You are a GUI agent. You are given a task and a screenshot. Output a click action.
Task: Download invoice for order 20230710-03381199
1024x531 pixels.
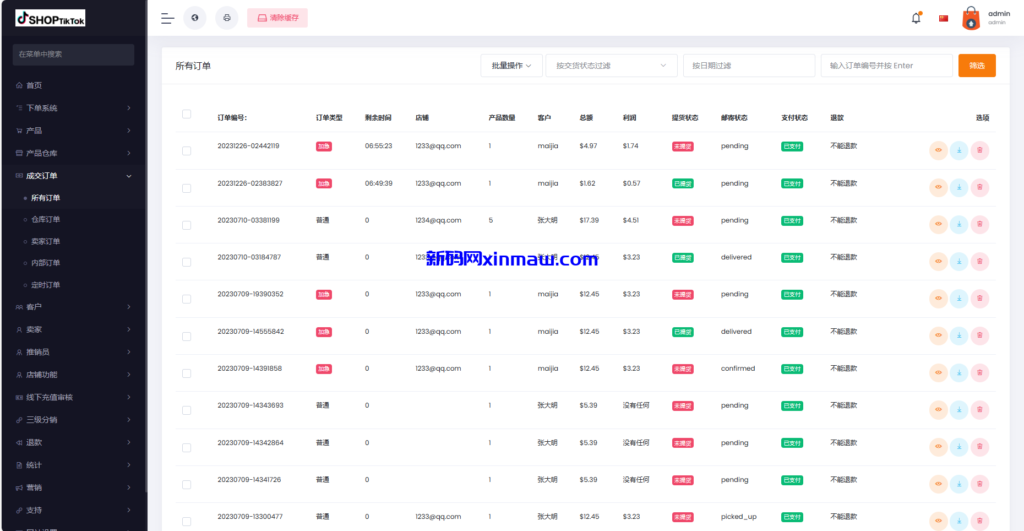pyautogui.click(x=959, y=224)
